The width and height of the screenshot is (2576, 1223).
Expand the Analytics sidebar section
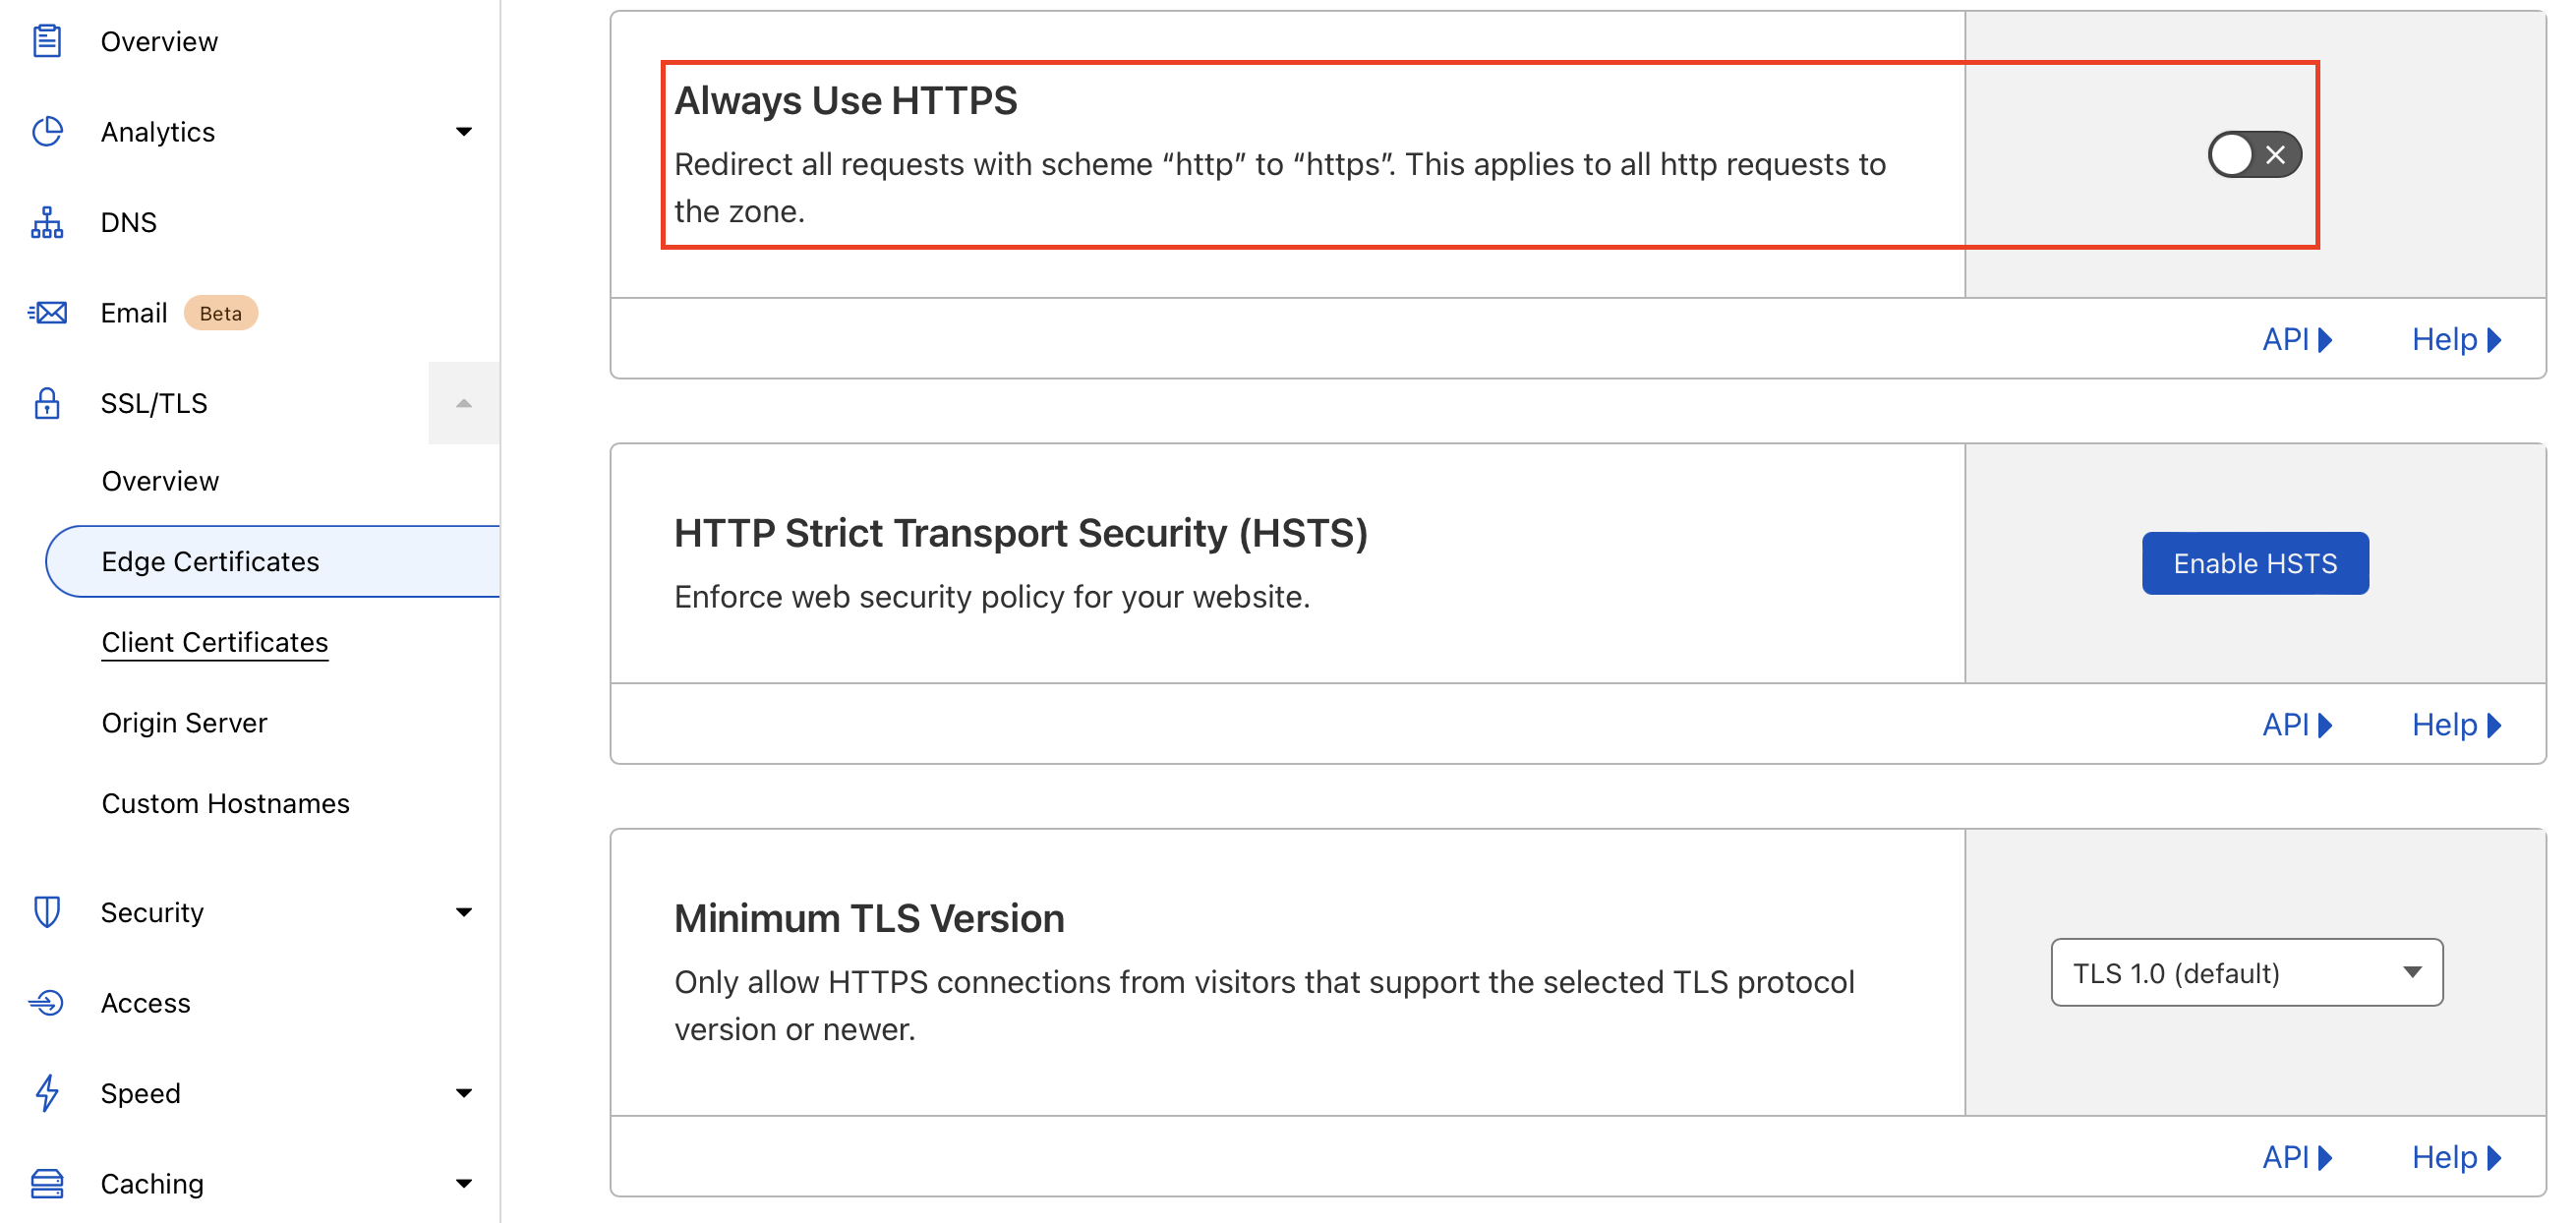coord(464,132)
